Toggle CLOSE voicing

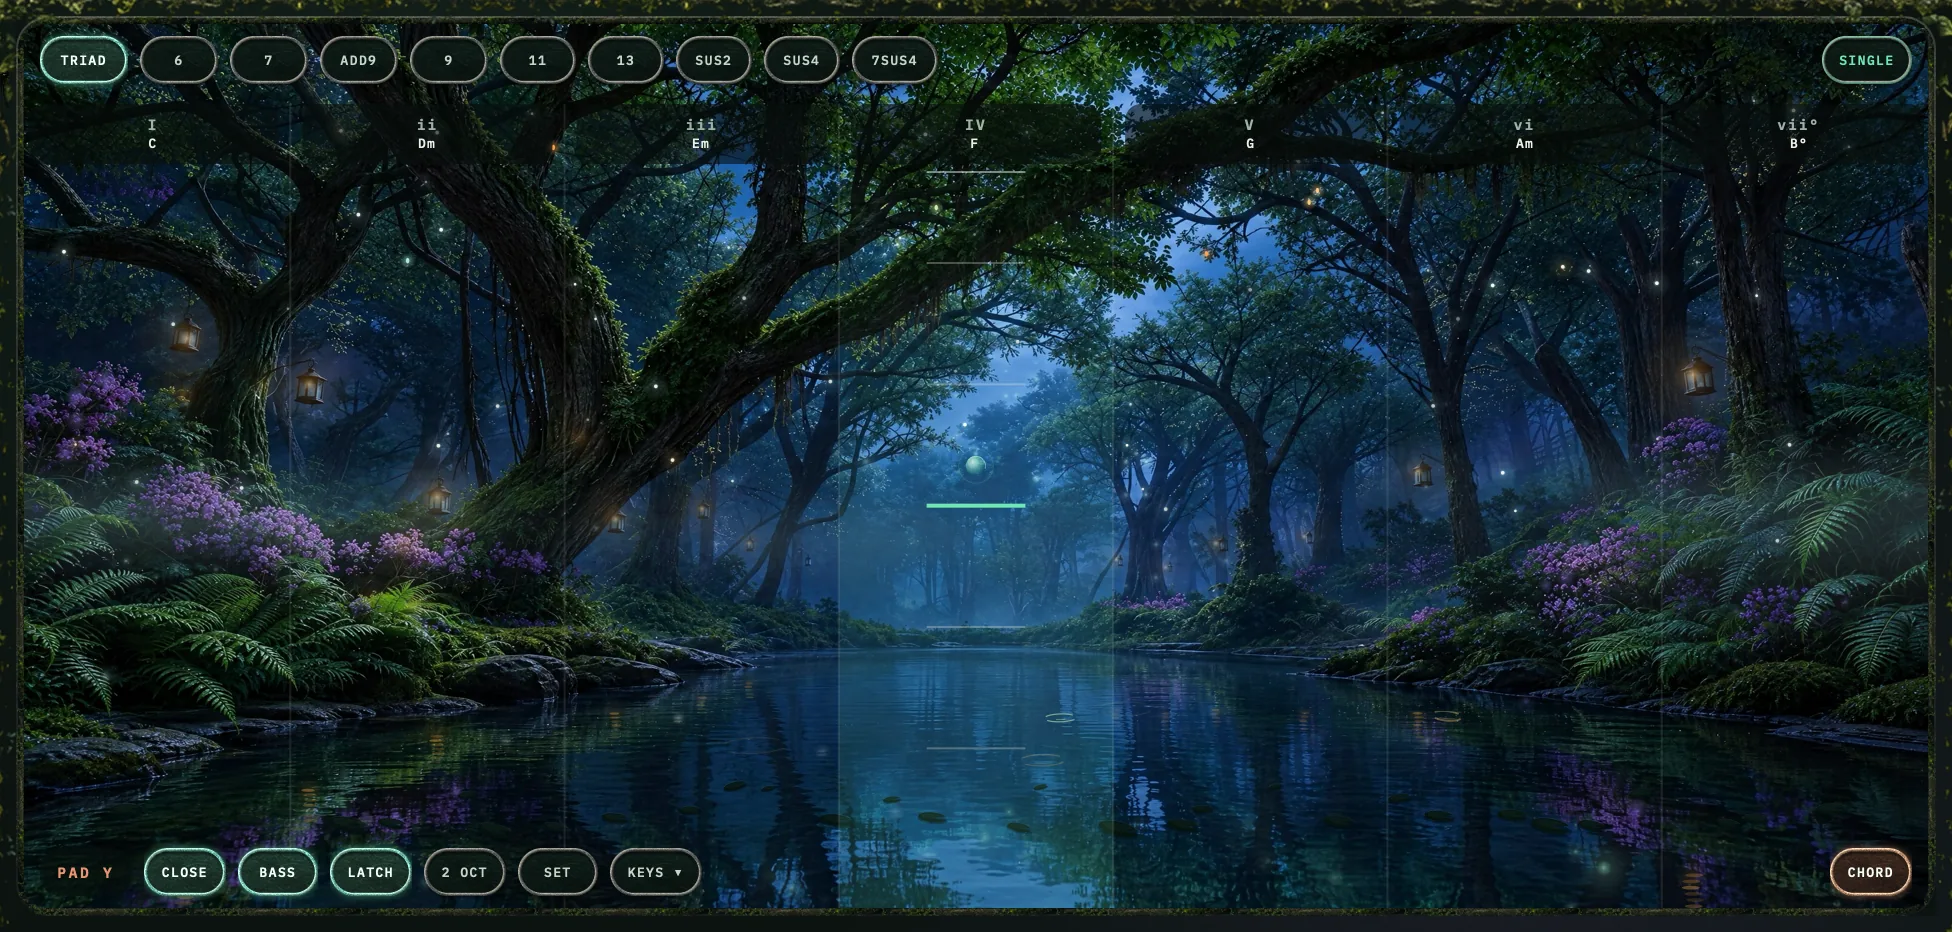[184, 872]
